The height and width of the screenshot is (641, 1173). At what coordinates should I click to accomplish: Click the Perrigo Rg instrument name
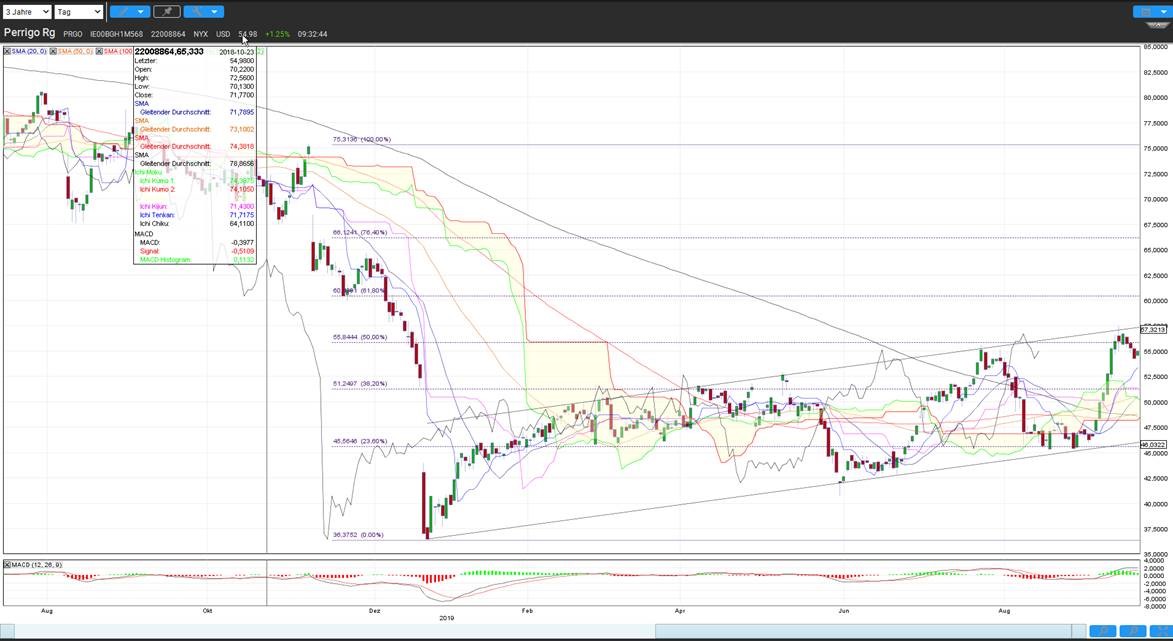coord(29,33)
